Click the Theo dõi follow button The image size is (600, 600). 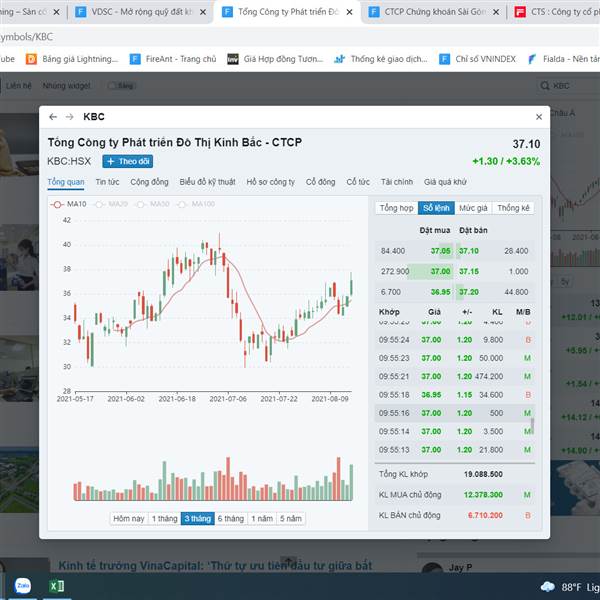point(128,161)
